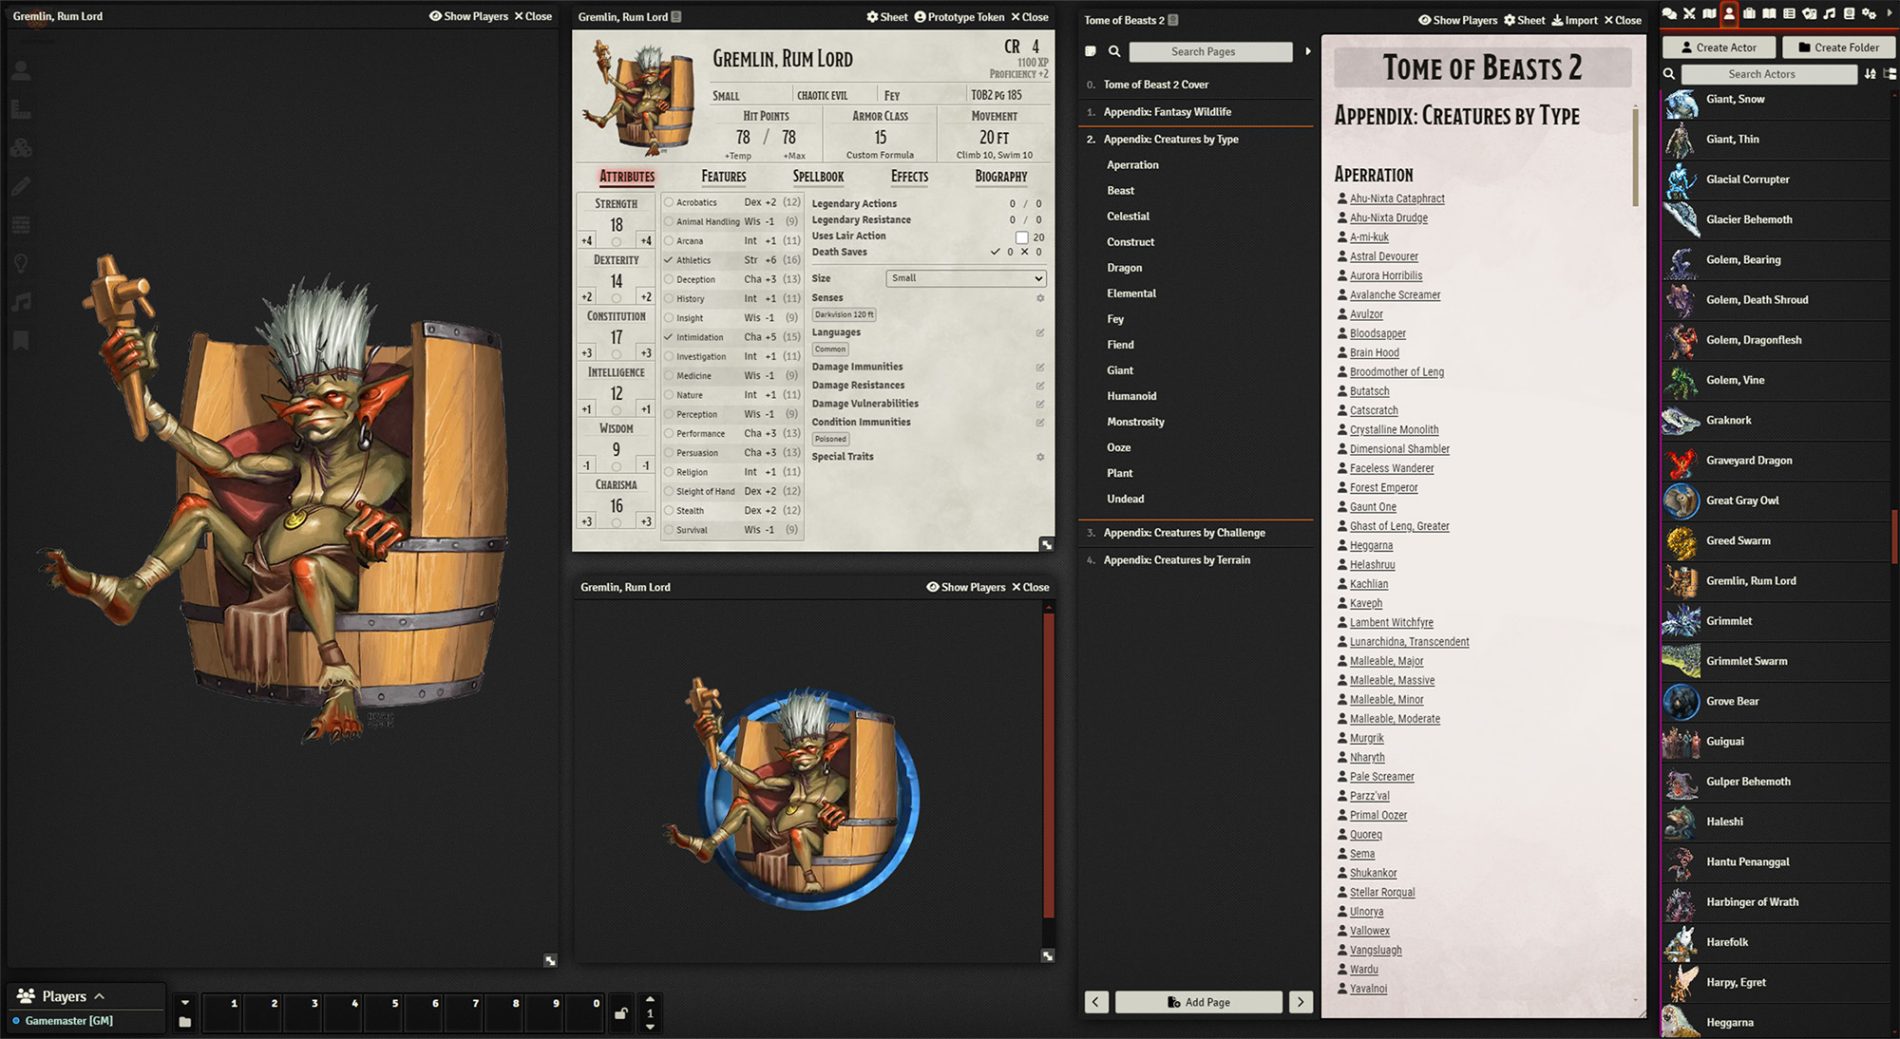Open the Compendium Packs sidebar tab
The height and width of the screenshot is (1039, 1900).
(1849, 14)
